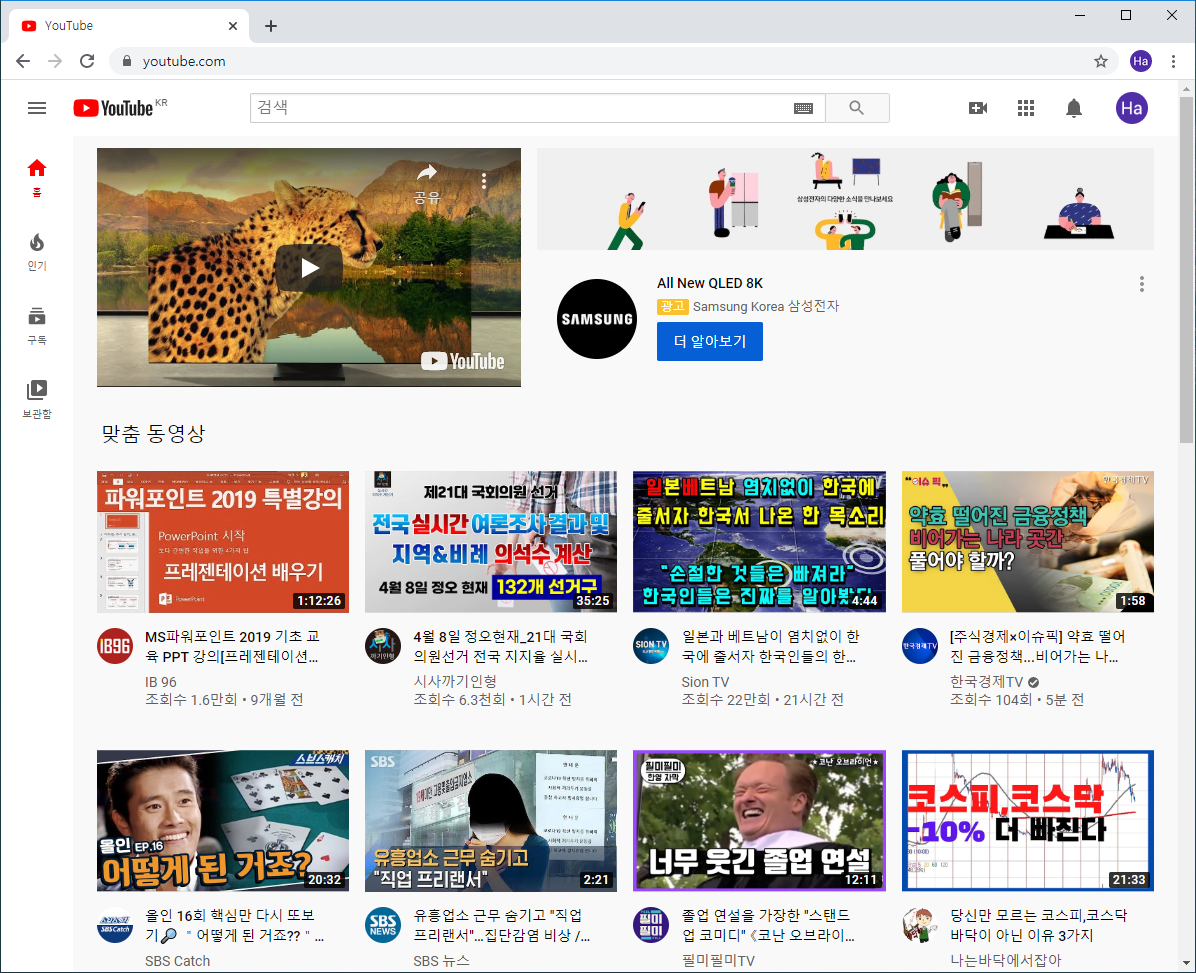Click the YouTube watermark on the ad video
Image resolution: width=1196 pixels, height=973 pixels.
(x=463, y=361)
